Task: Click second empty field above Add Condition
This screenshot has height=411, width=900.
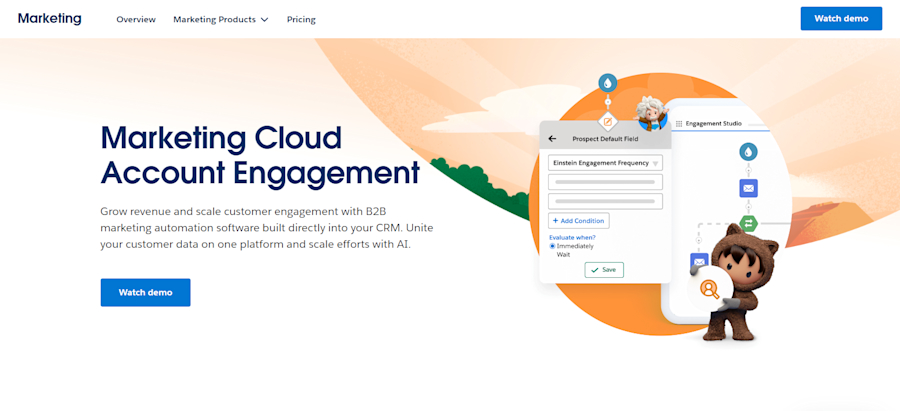Action: (x=605, y=201)
